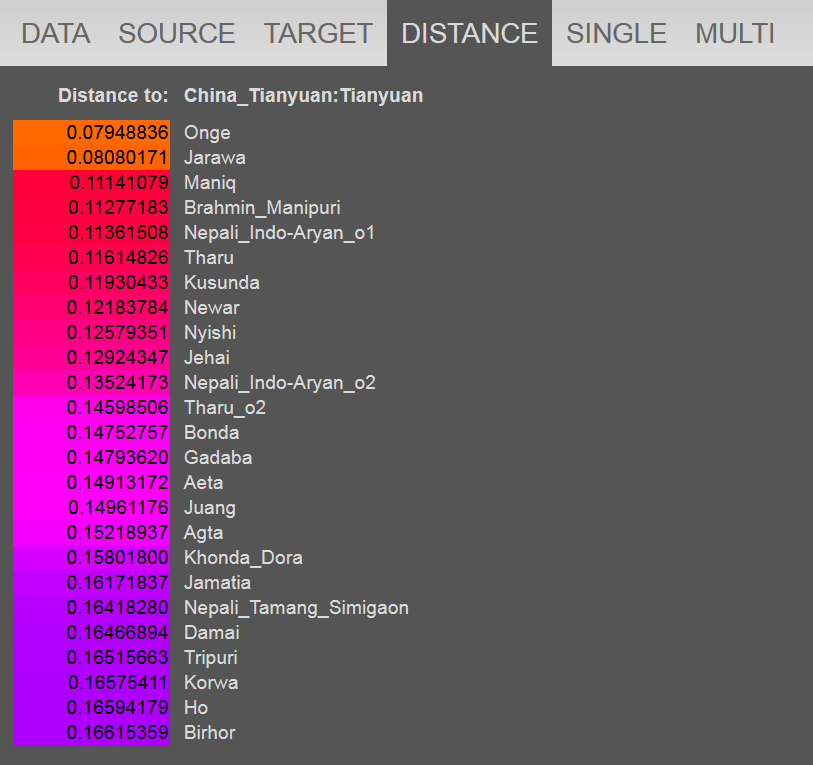Viewport: 813px width, 765px height.
Task: Click the distance value 0.07948836
Action: (x=91, y=133)
